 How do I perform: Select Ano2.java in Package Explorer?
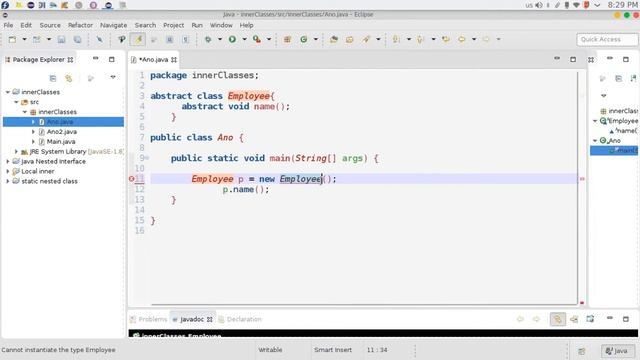(x=62, y=131)
